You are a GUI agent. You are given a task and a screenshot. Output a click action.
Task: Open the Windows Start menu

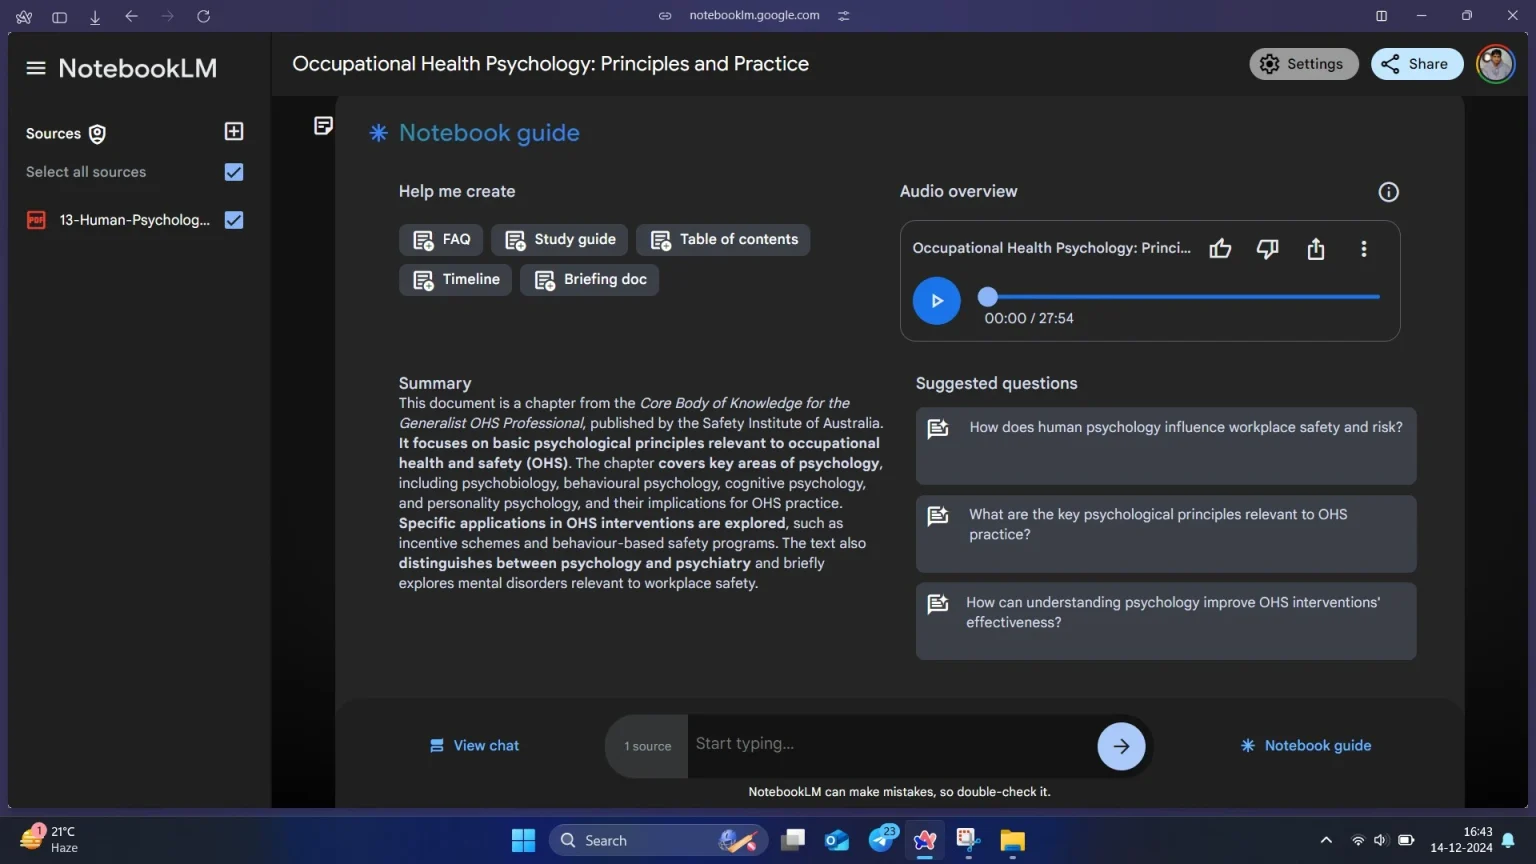coord(523,841)
